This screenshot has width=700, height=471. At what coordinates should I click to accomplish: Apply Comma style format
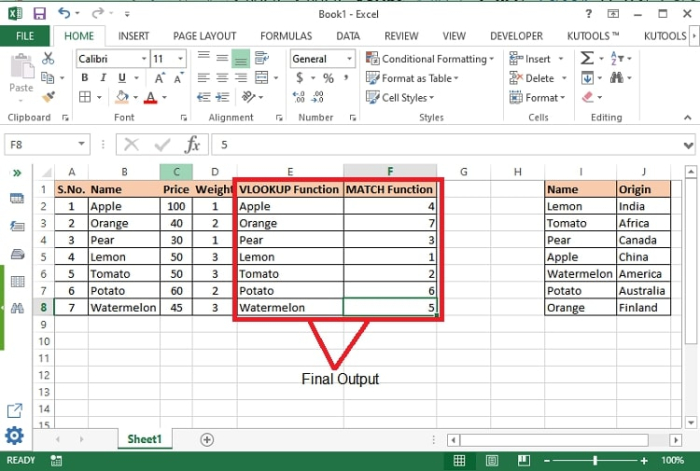(x=346, y=78)
